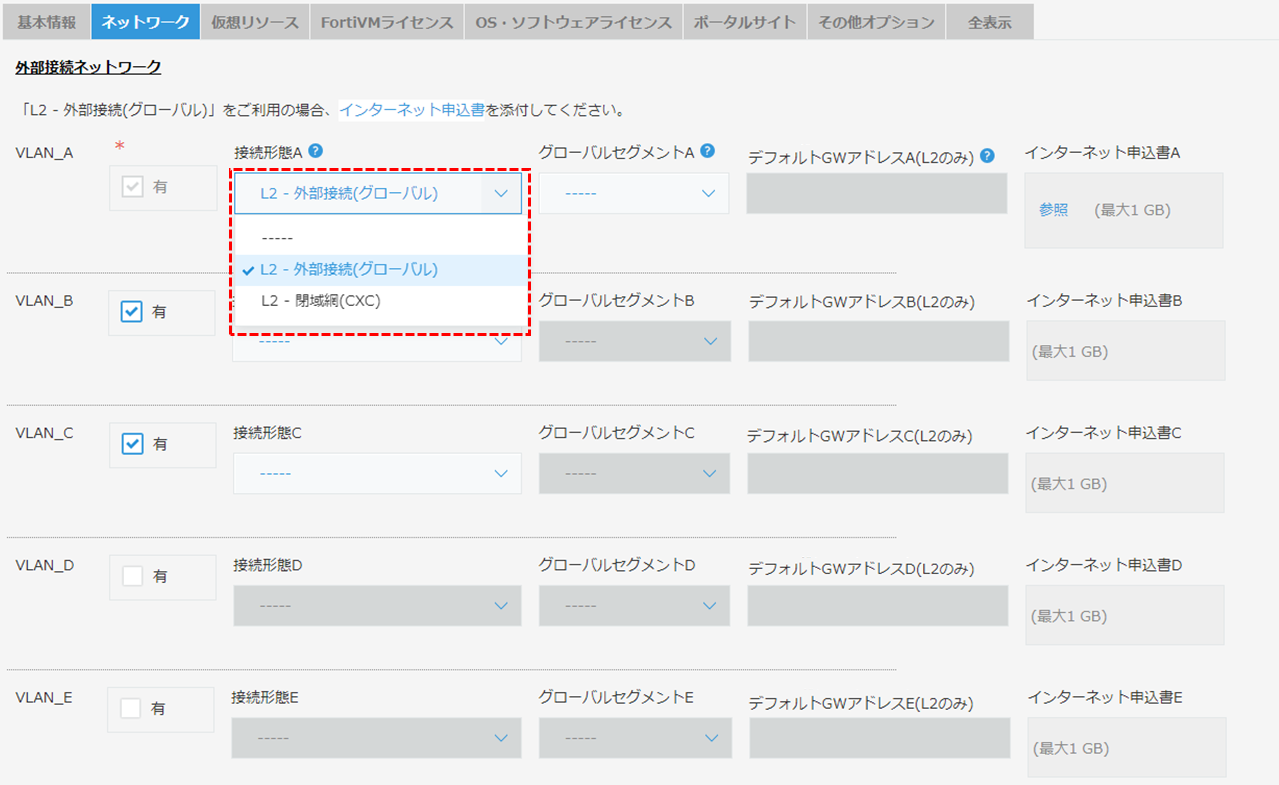Image resolution: width=1279 pixels, height=785 pixels.
Task: Open help icon next to グローバルセグメントA
Action: tap(708, 151)
